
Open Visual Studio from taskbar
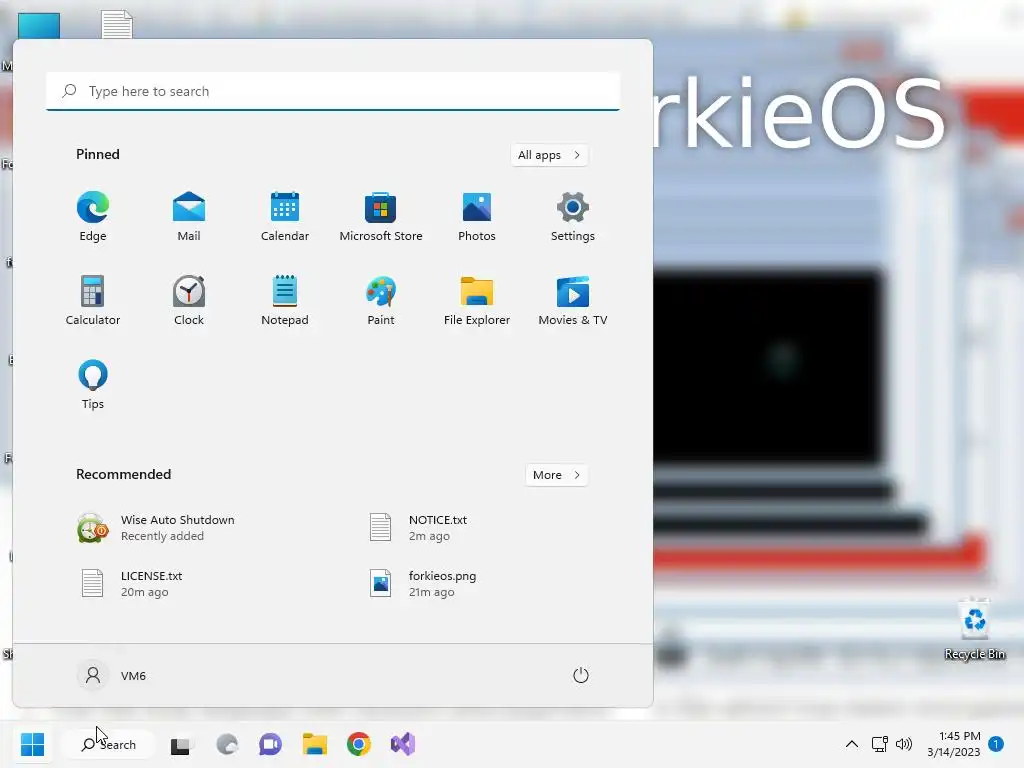coord(402,744)
